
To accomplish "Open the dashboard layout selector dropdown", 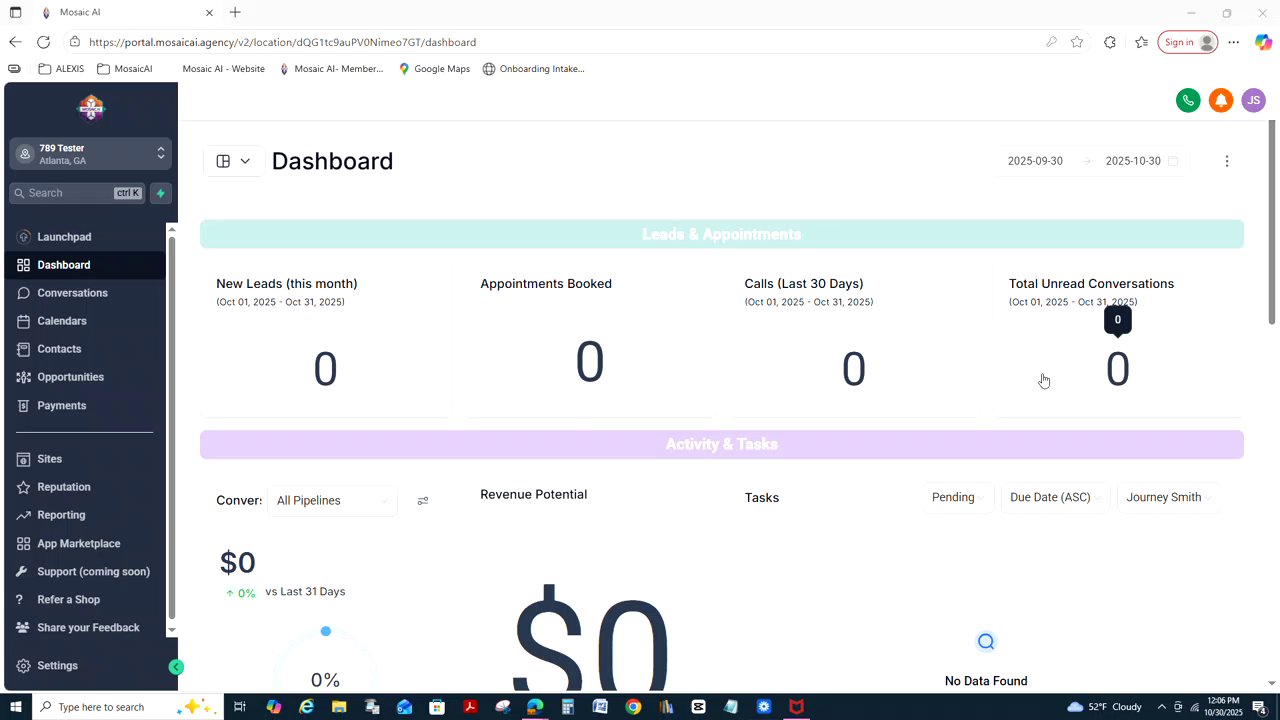I will point(233,161).
